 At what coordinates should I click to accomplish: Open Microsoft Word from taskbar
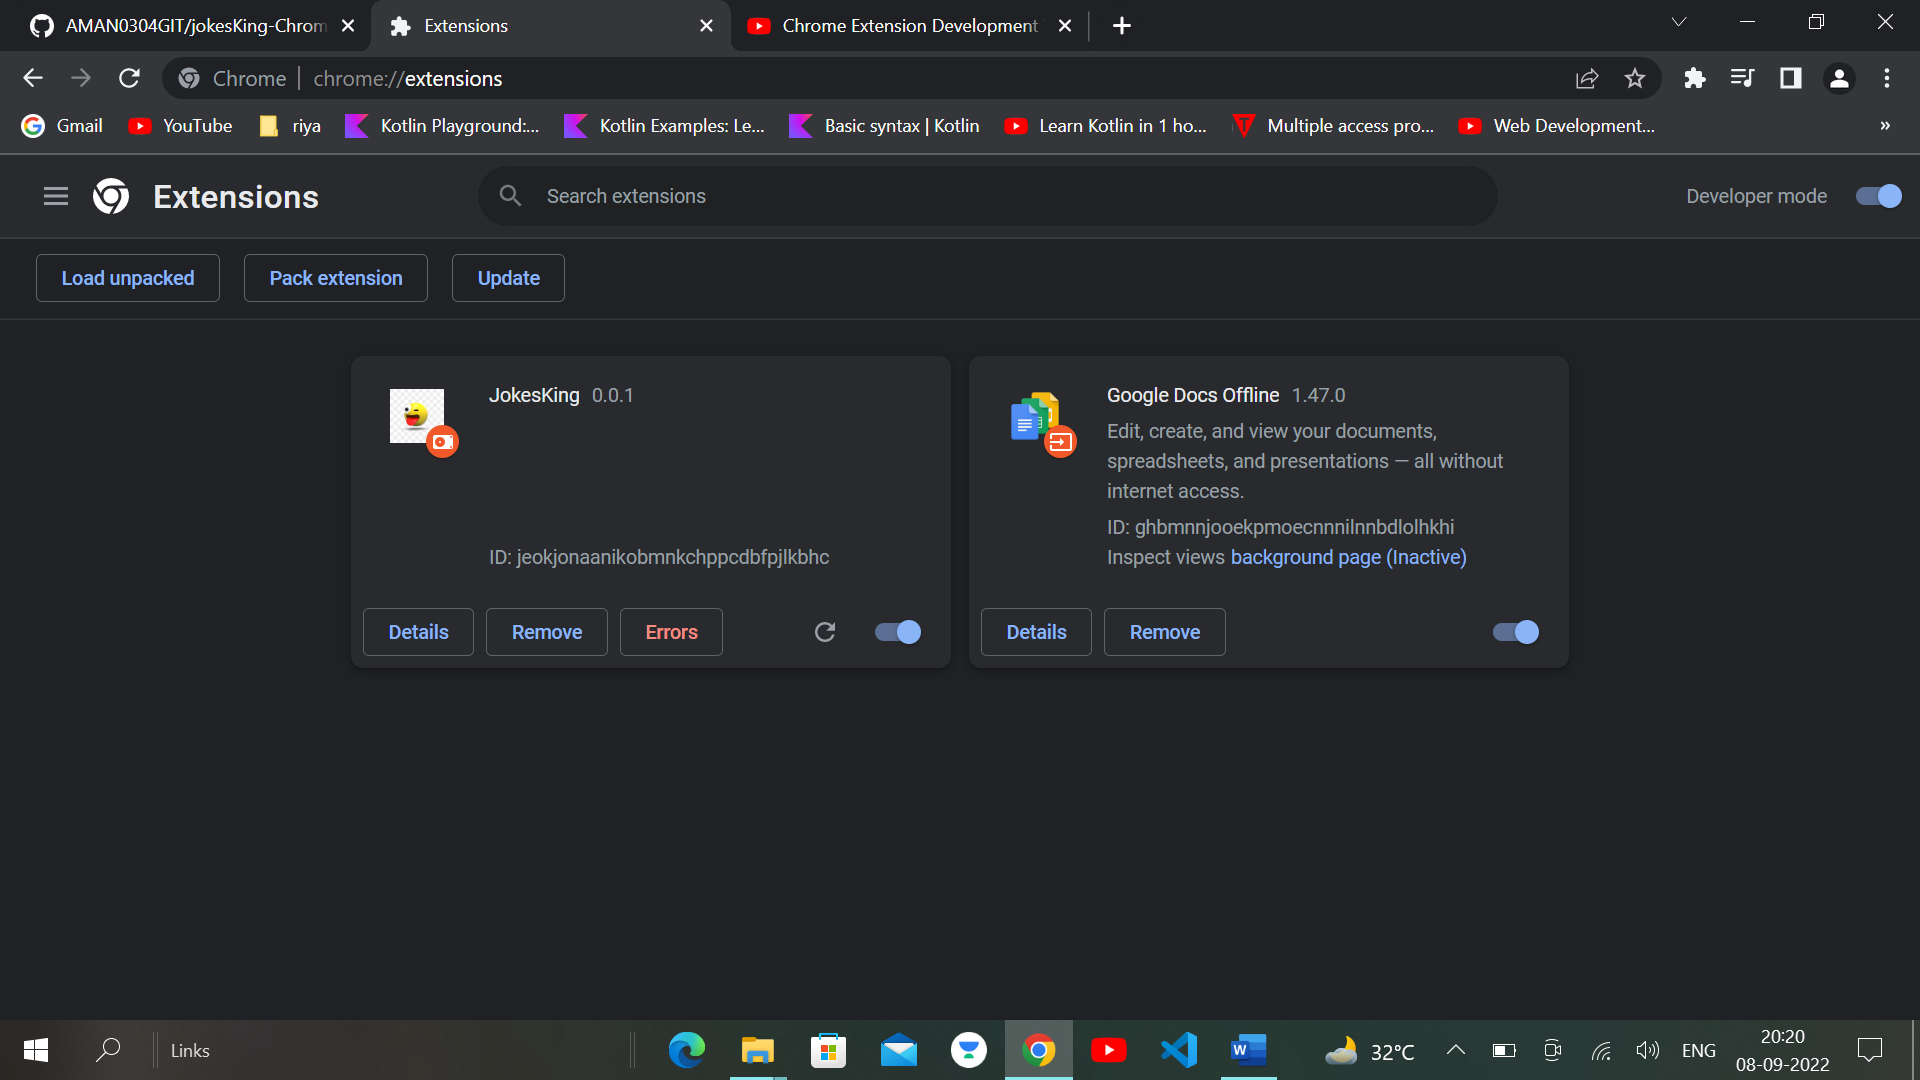(x=1249, y=1050)
